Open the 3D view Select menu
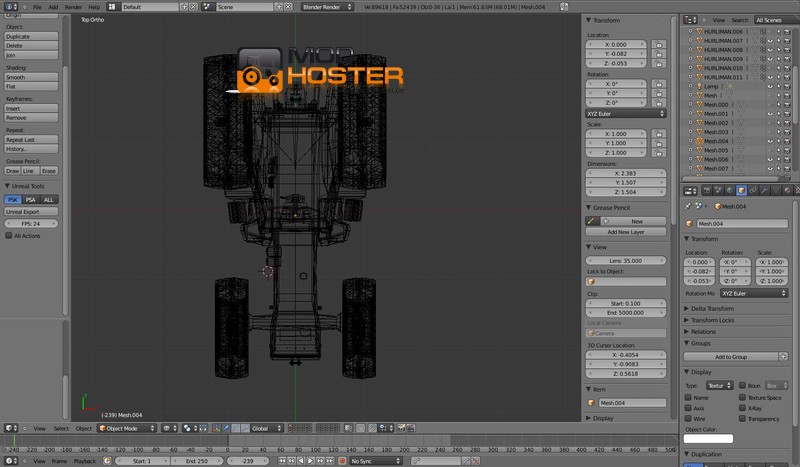The image size is (800, 467). coord(61,429)
